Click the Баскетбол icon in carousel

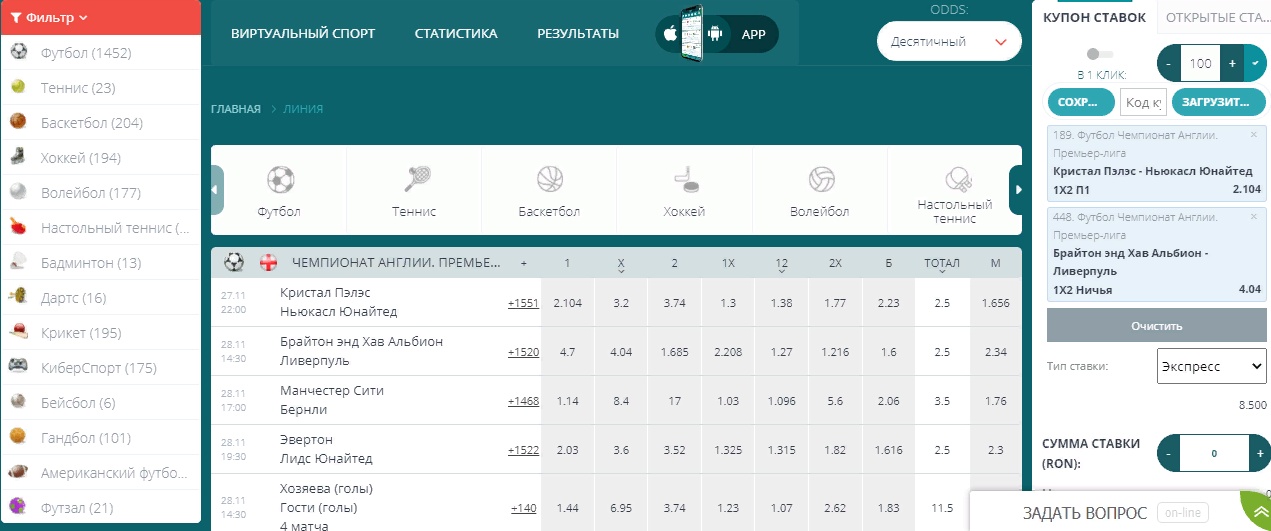(550, 180)
